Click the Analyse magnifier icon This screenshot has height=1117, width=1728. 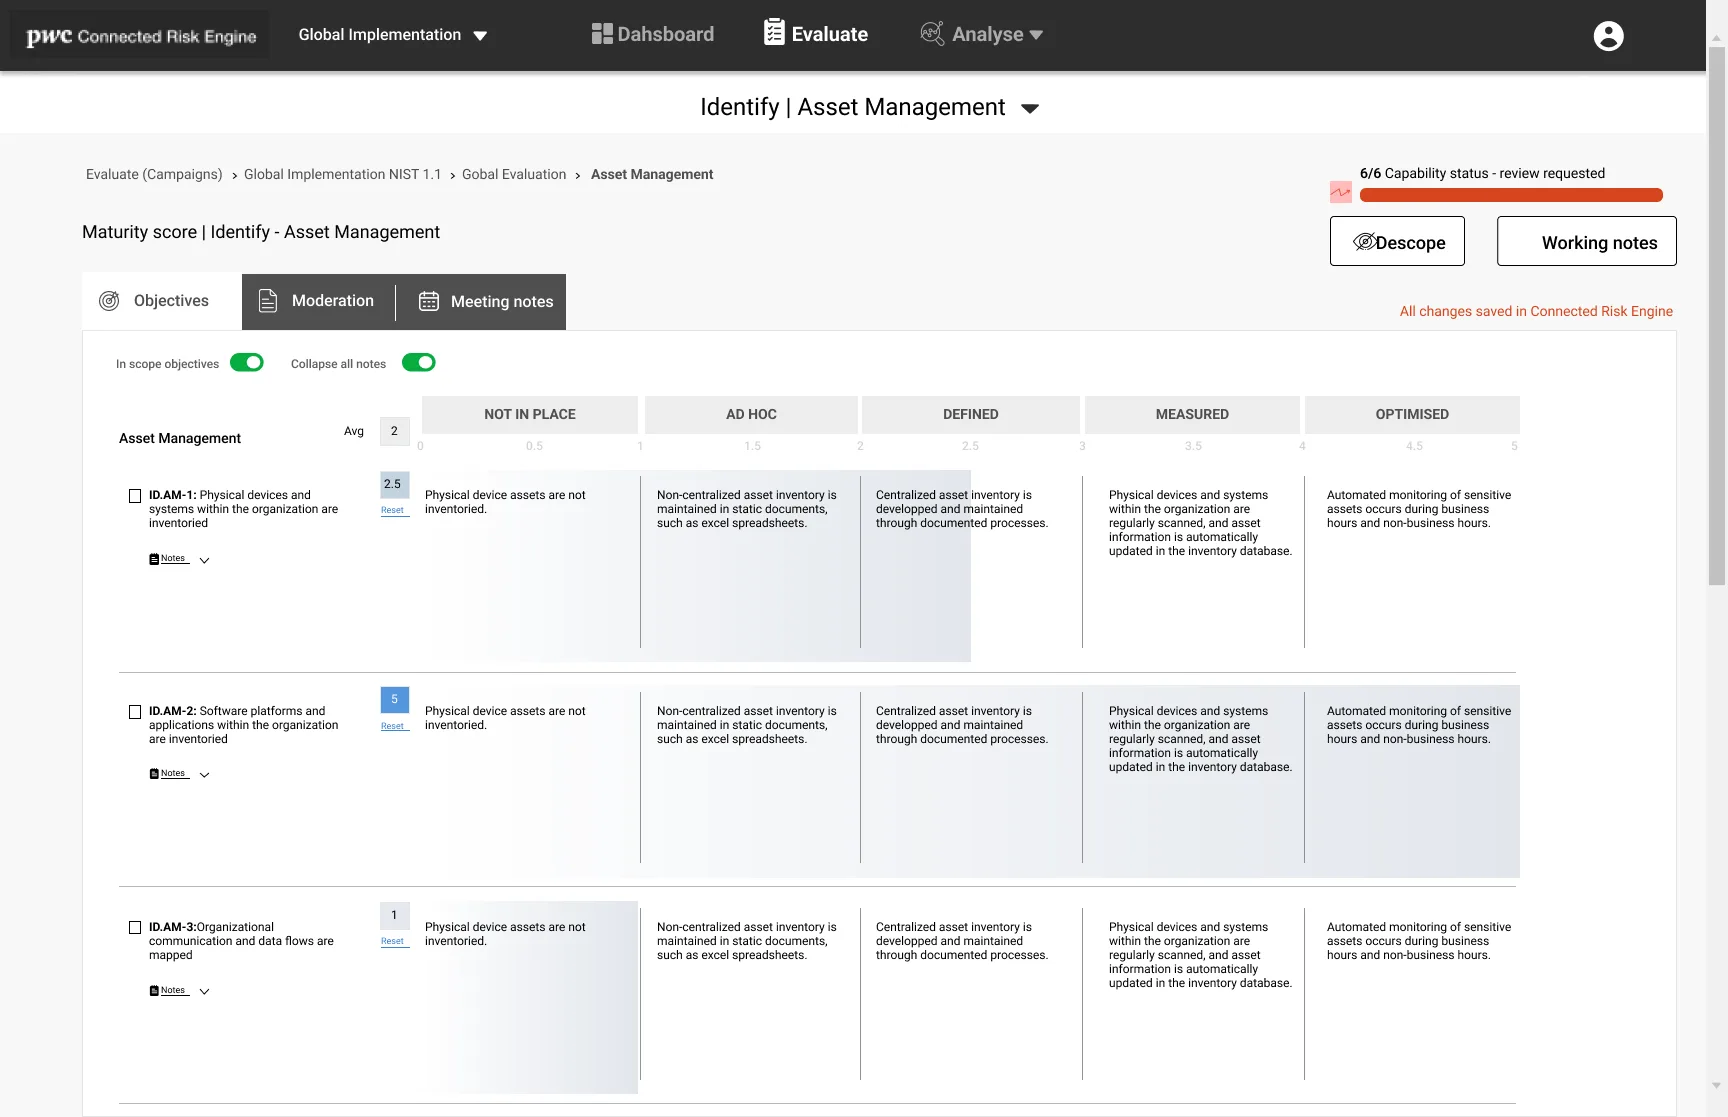point(932,34)
